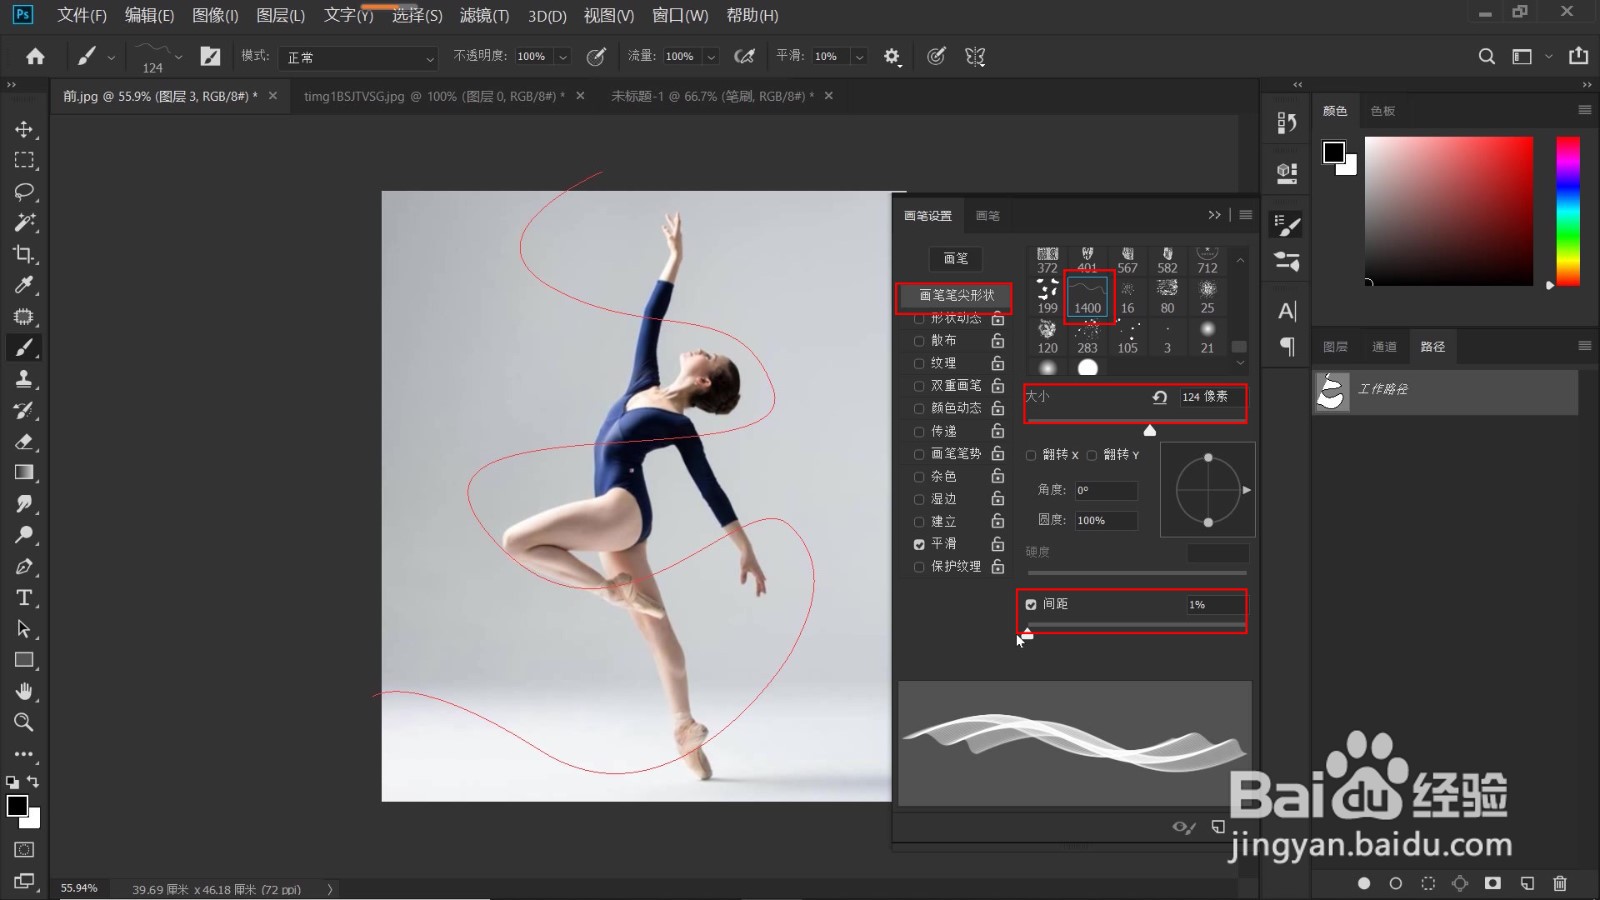Viewport: 1600px width, 900px height.
Task: Expand the 不透明度 opacity dropdown arrow
Action: (x=563, y=57)
